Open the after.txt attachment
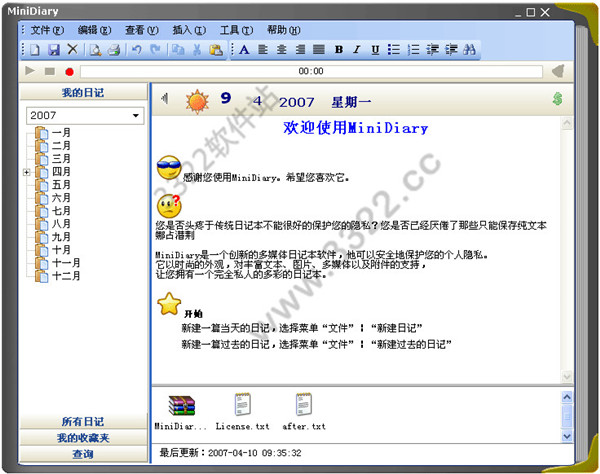Viewport: 600px width, 474px height. click(x=304, y=412)
